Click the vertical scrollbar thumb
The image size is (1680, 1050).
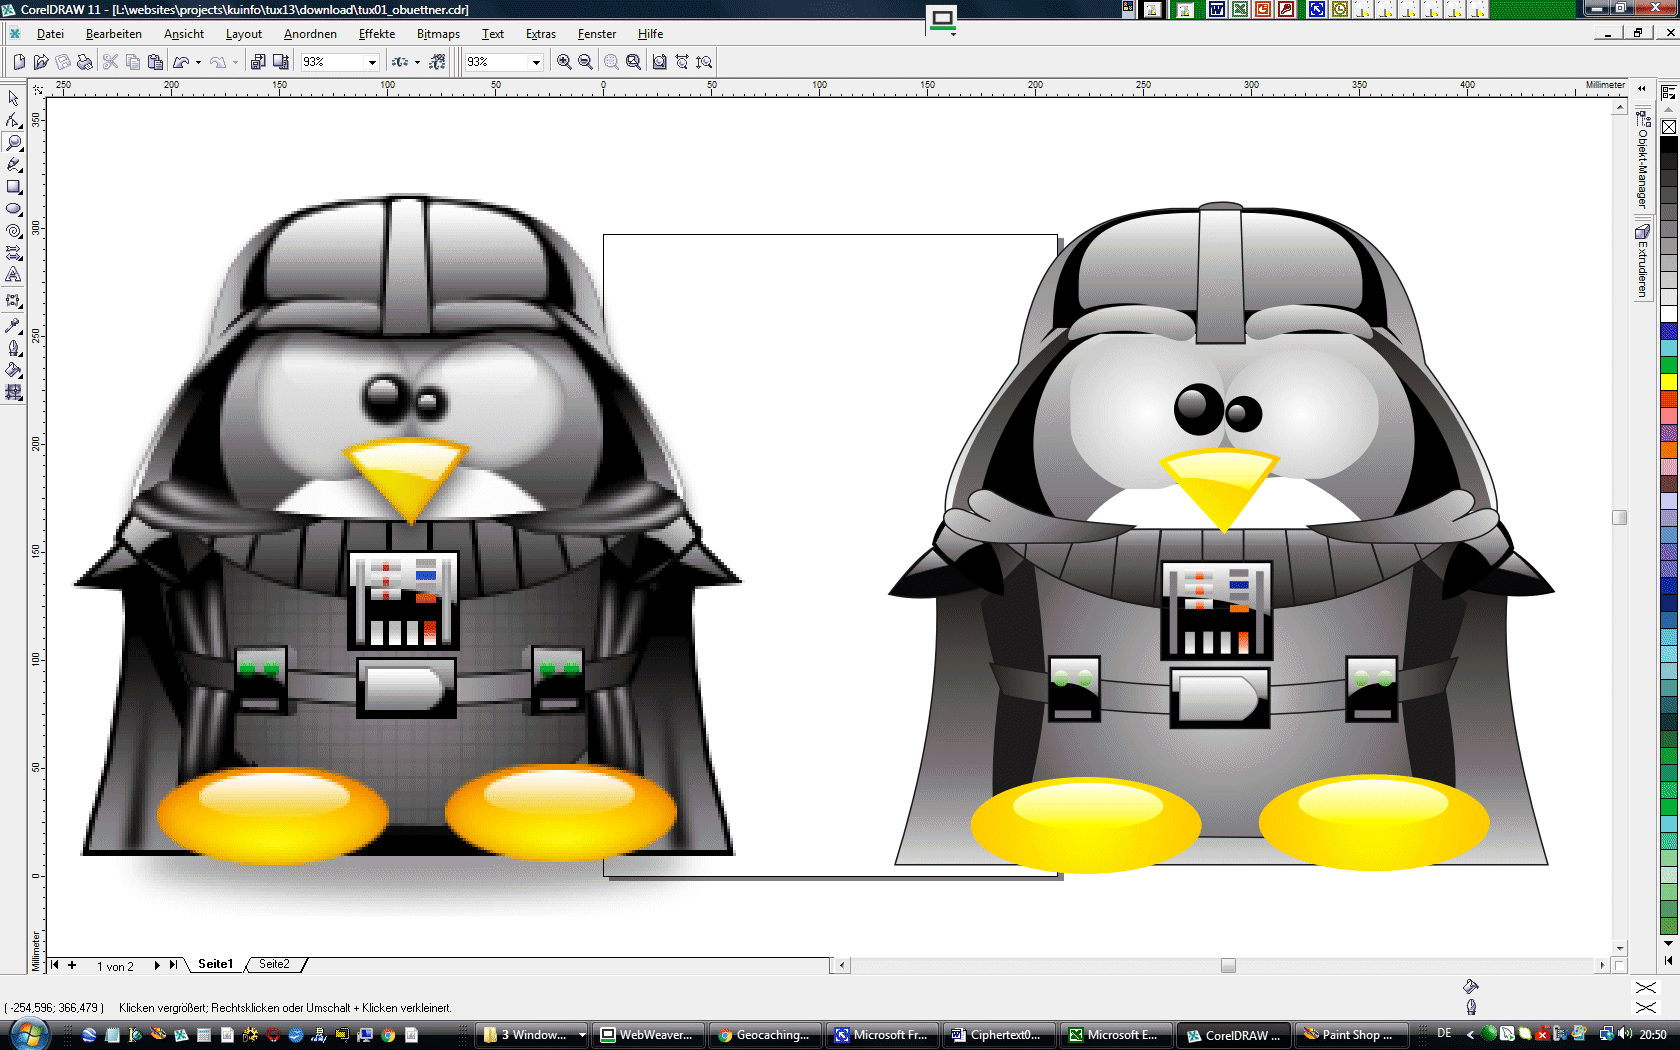pyautogui.click(x=1620, y=517)
